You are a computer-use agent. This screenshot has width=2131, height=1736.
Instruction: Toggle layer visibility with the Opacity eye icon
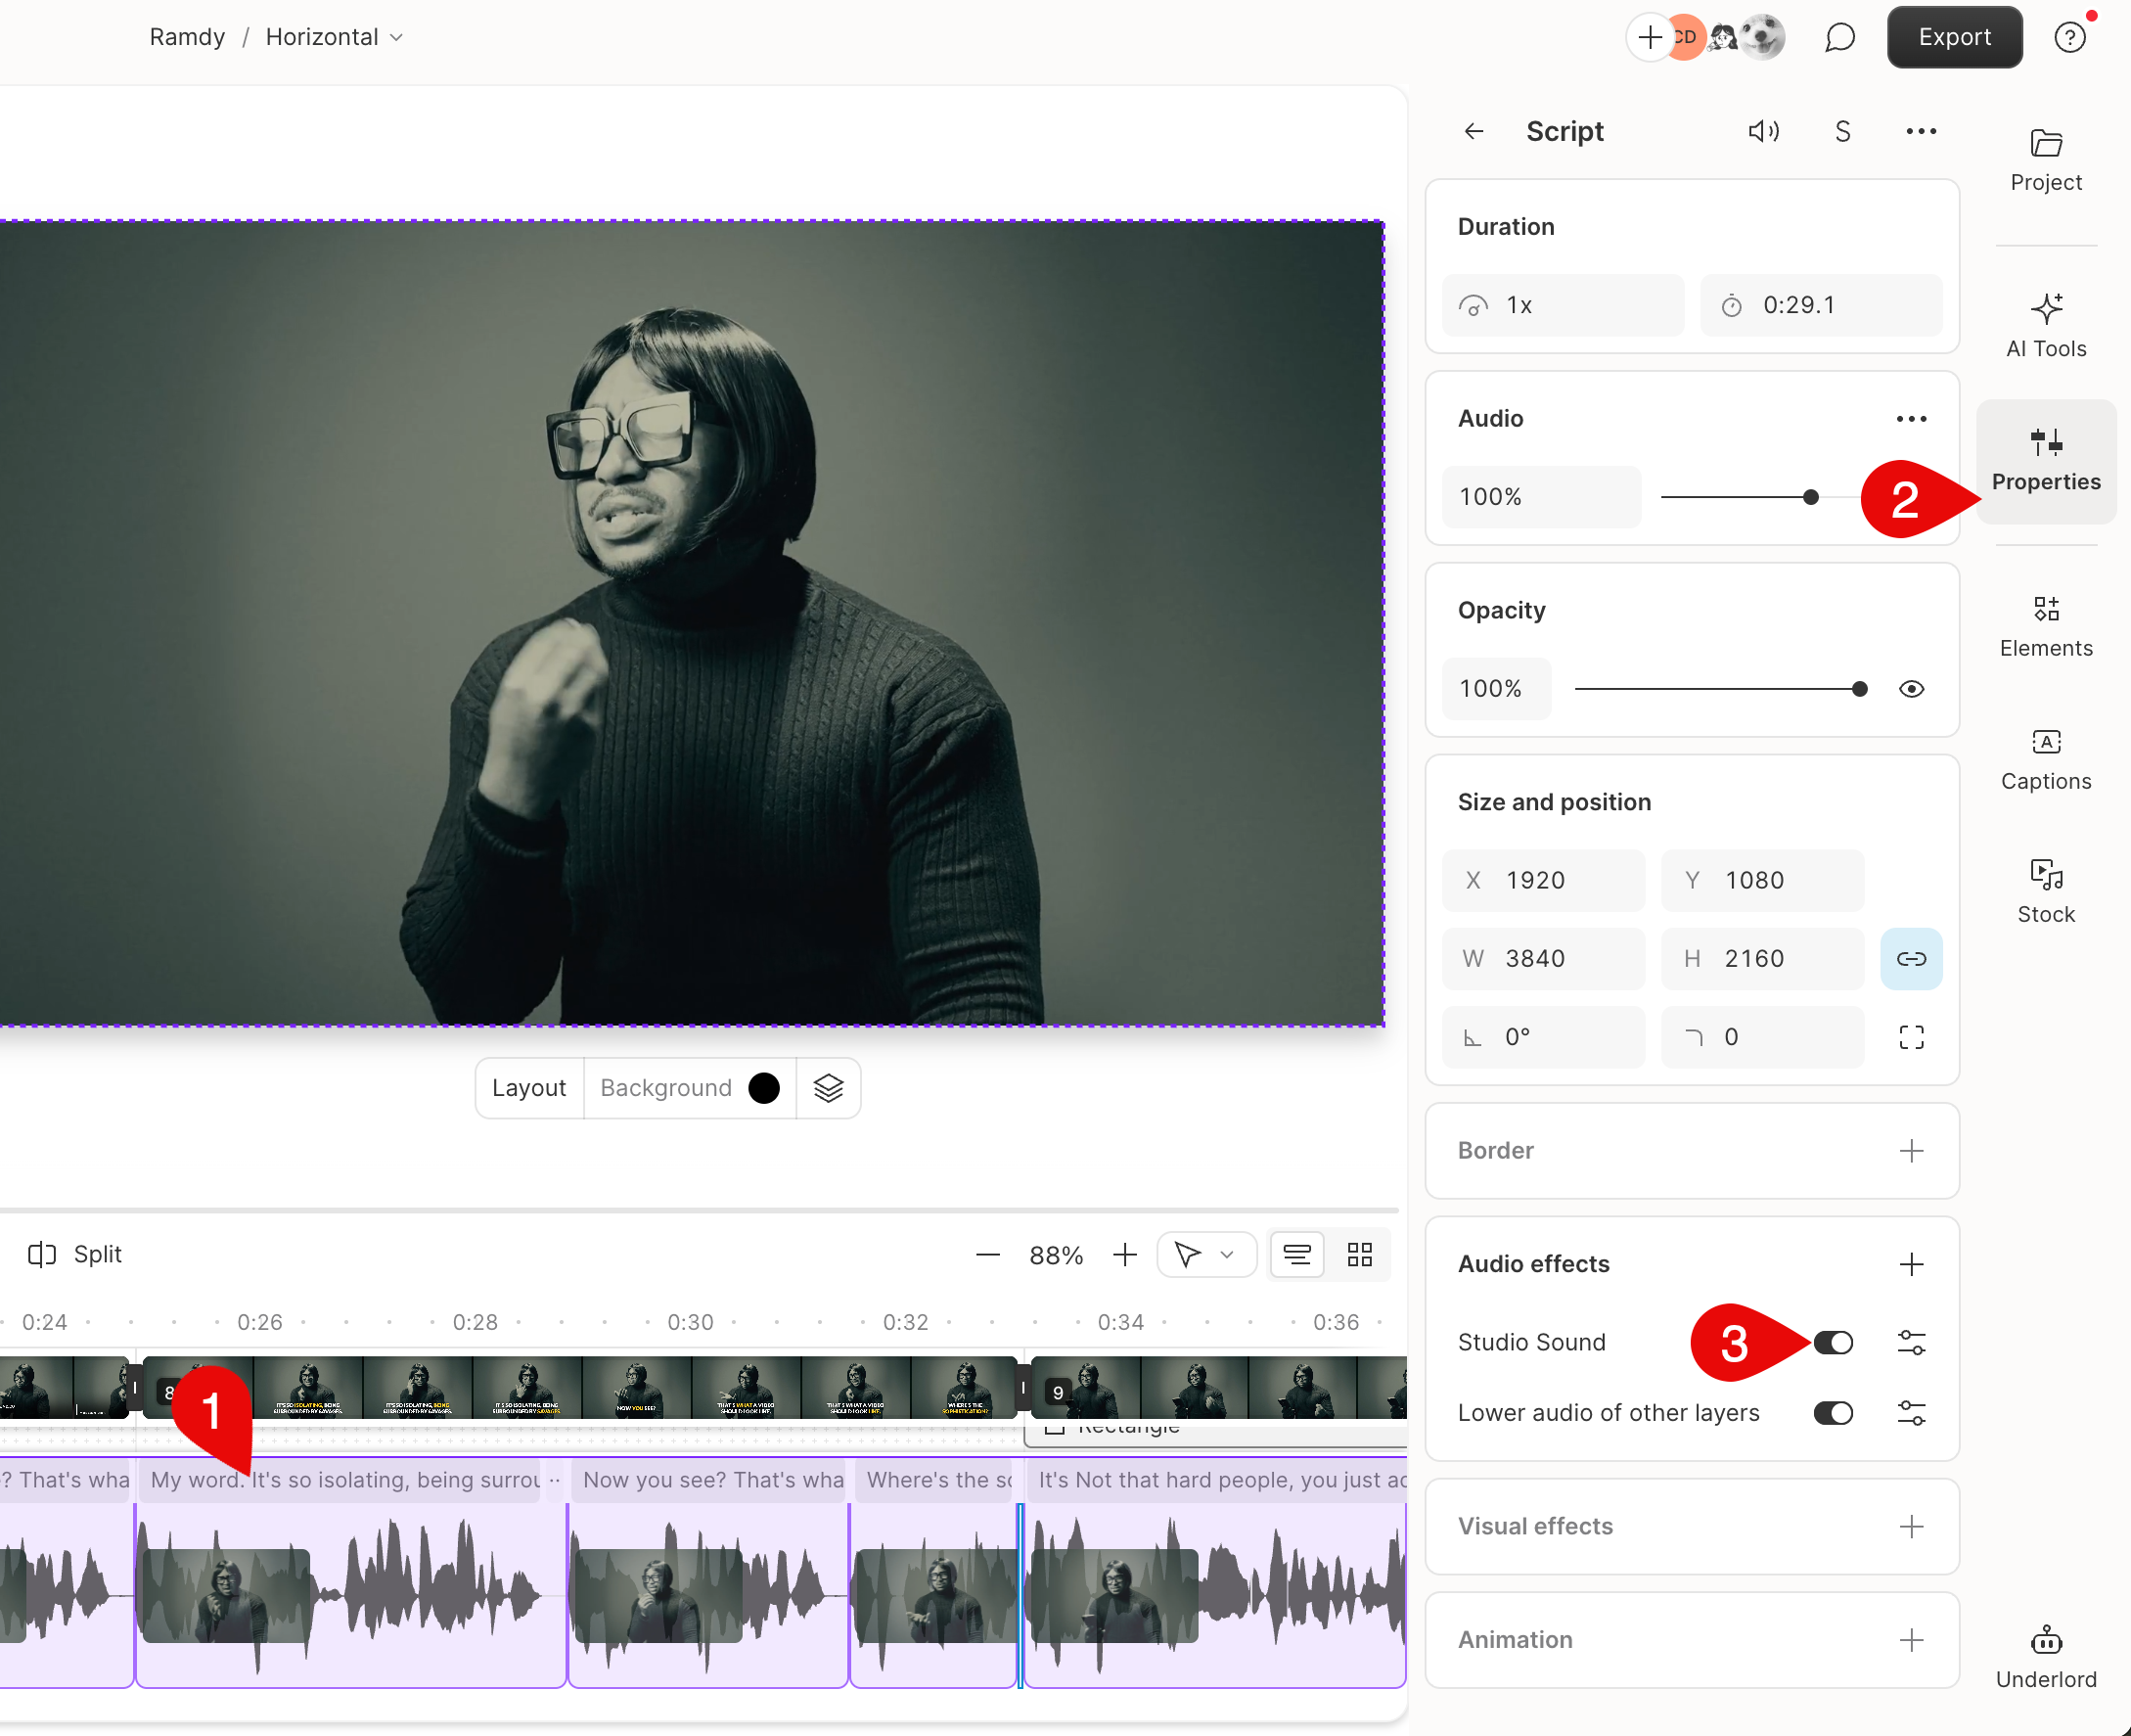pyautogui.click(x=1911, y=688)
